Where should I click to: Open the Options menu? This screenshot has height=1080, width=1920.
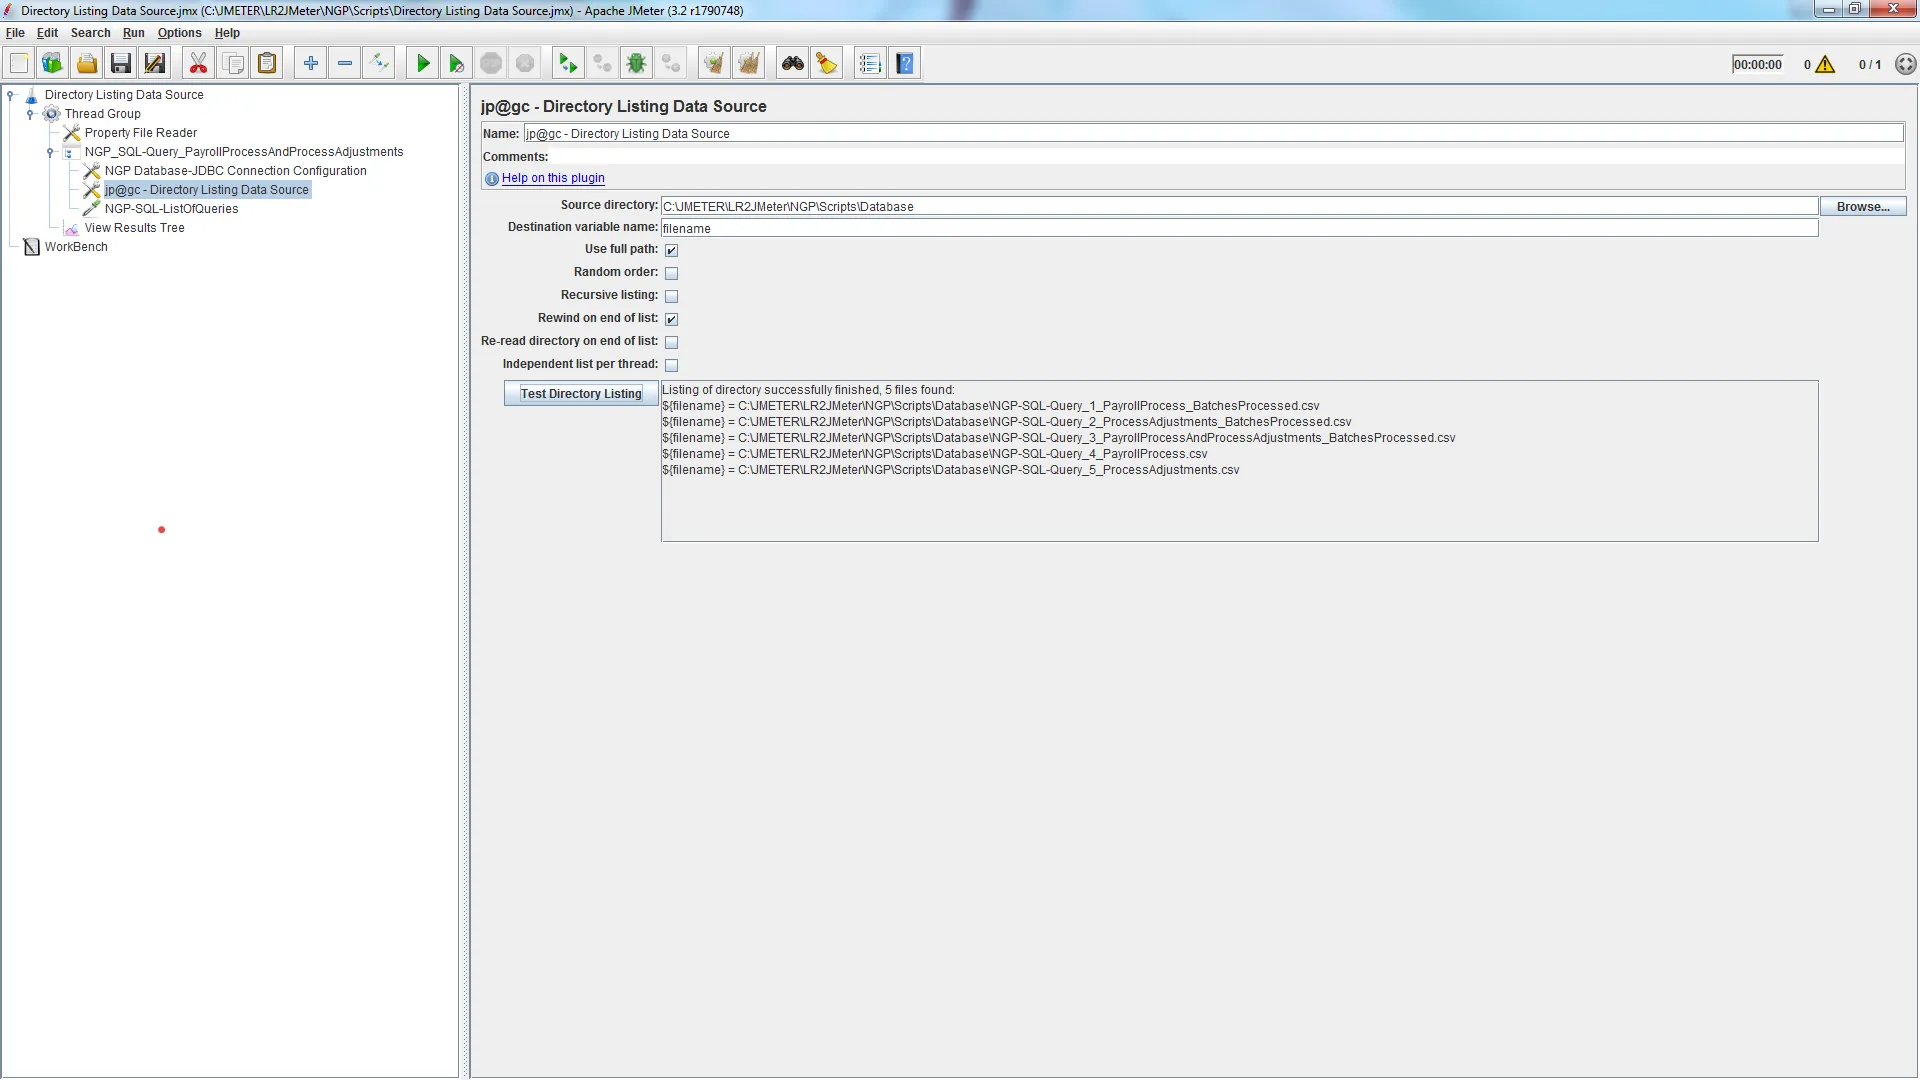point(179,33)
